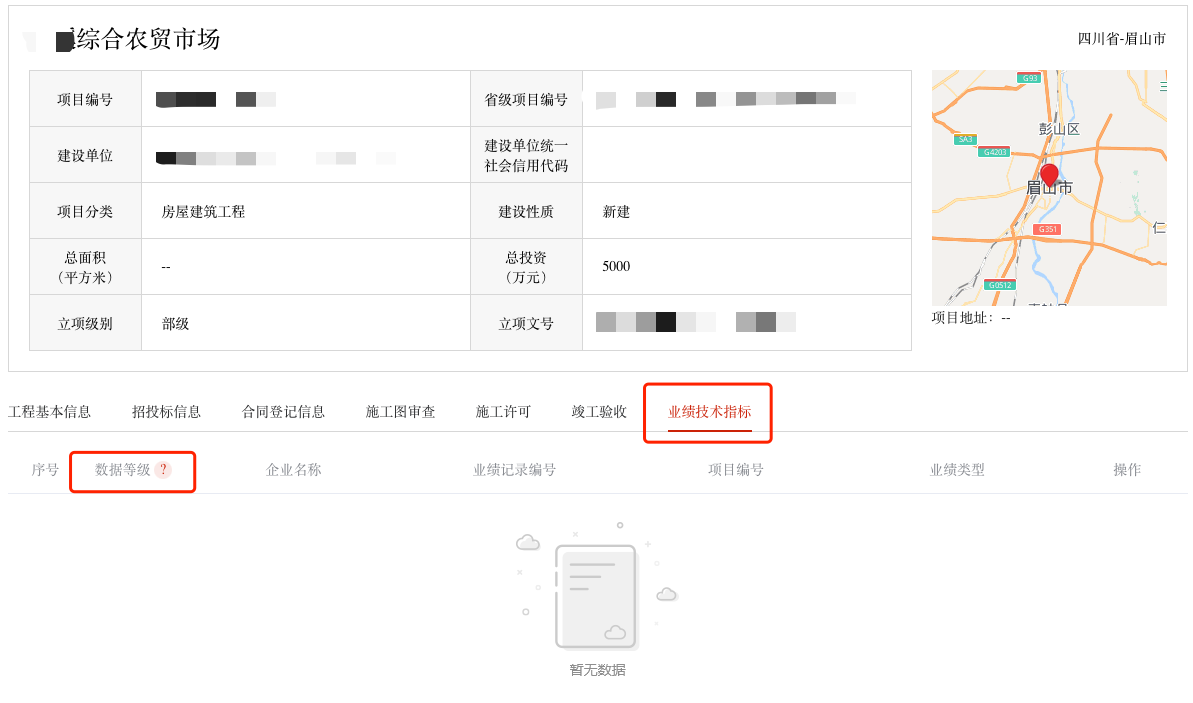Switch to the 招投标信息 tab
1193x703 pixels.
point(167,412)
